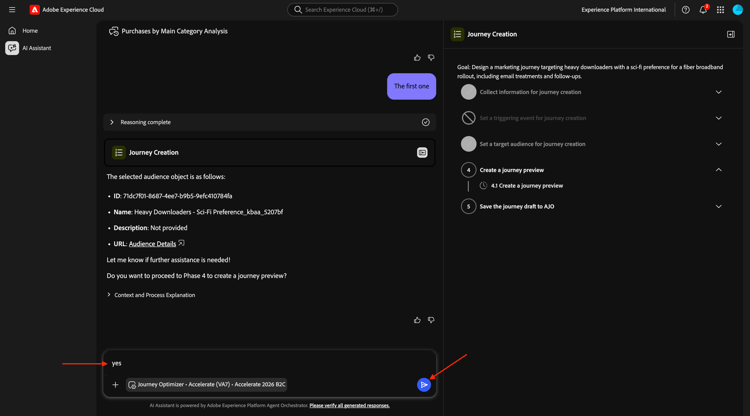Expand Save the journey draft to AJO
Viewport: 750px width, 416px height.
coord(718,207)
